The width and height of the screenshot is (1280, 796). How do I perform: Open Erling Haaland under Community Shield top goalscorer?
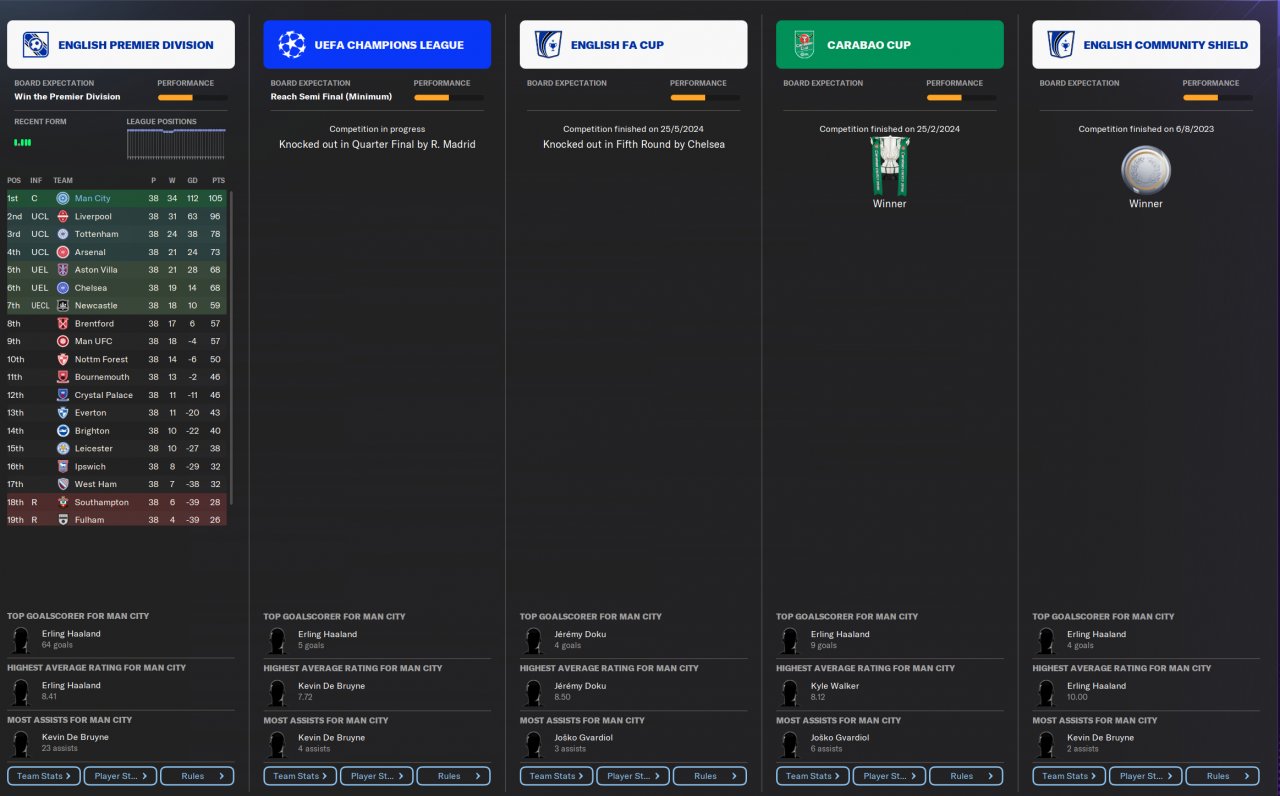pos(1096,634)
